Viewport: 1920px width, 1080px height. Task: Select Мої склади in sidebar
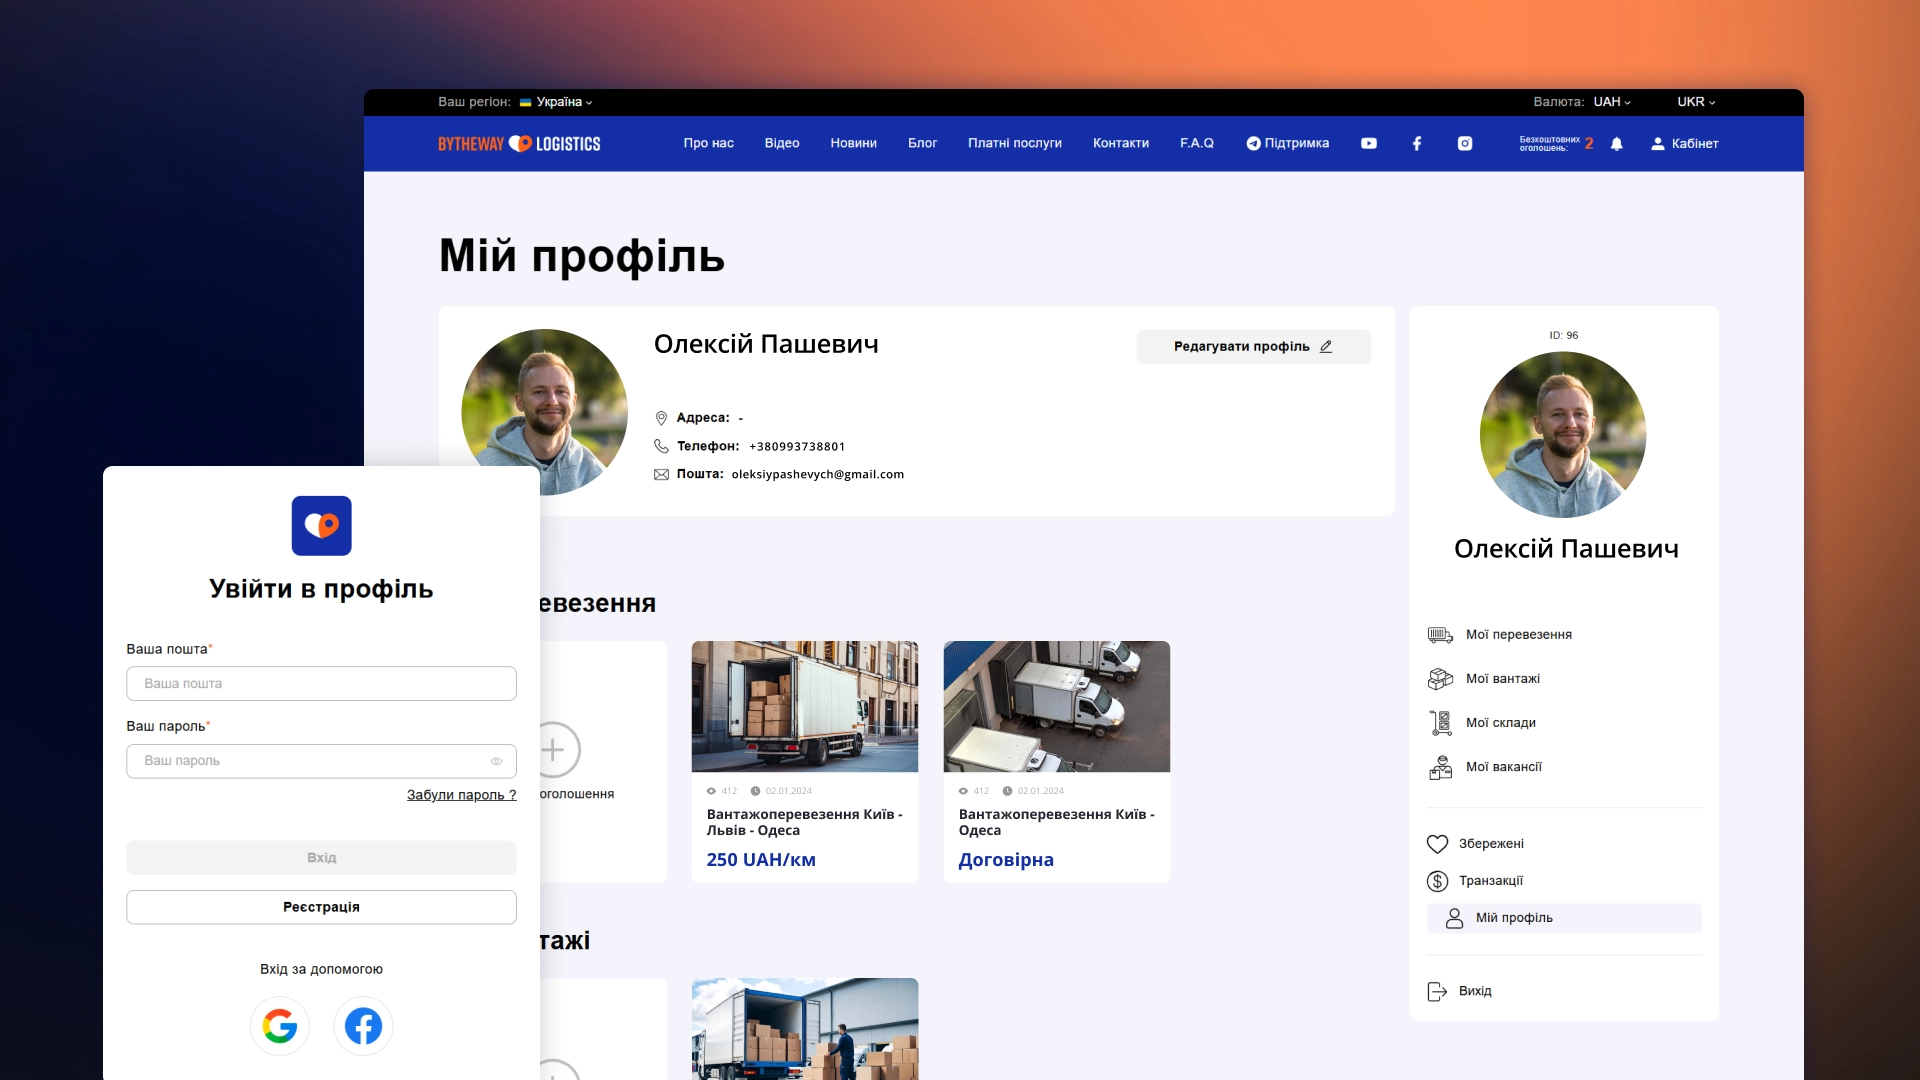click(x=1500, y=722)
